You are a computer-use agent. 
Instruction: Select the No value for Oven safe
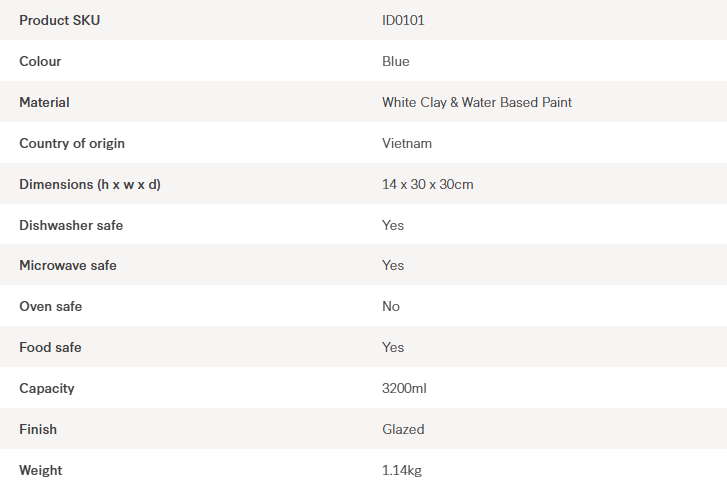coord(391,306)
